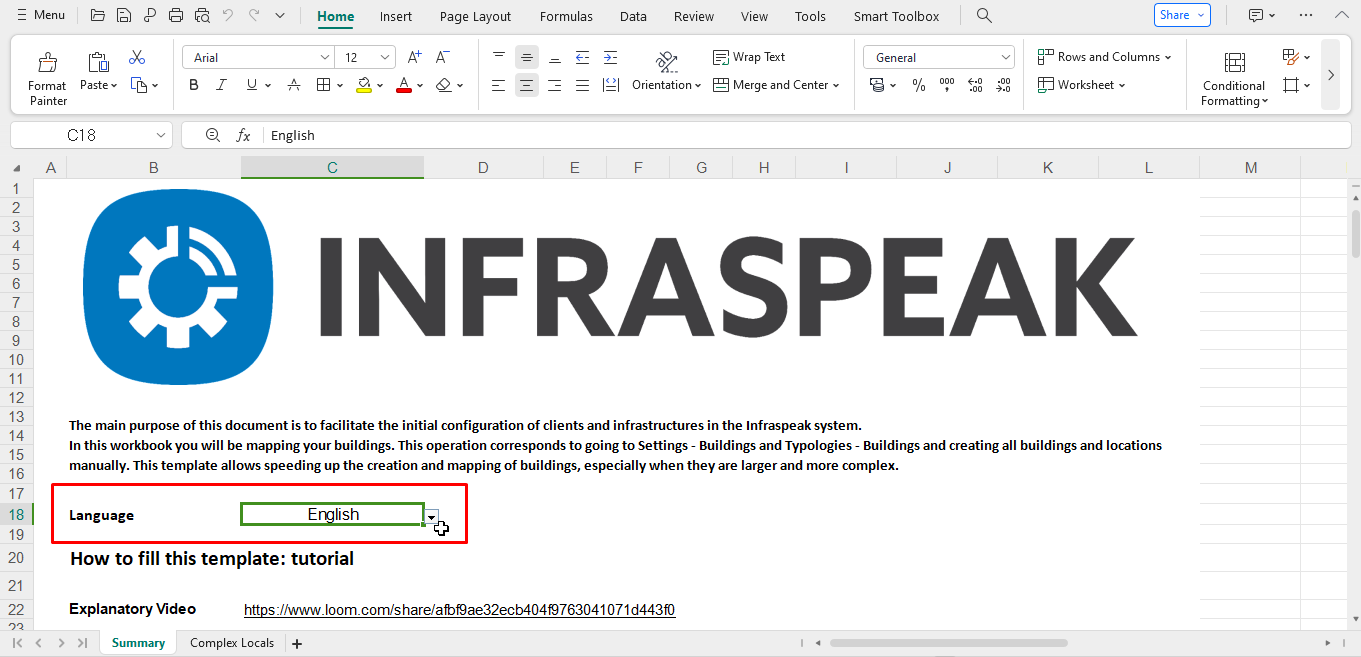This screenshot has height=657, width=1361.
Task: Align text to top
Action: coord(499,57)
